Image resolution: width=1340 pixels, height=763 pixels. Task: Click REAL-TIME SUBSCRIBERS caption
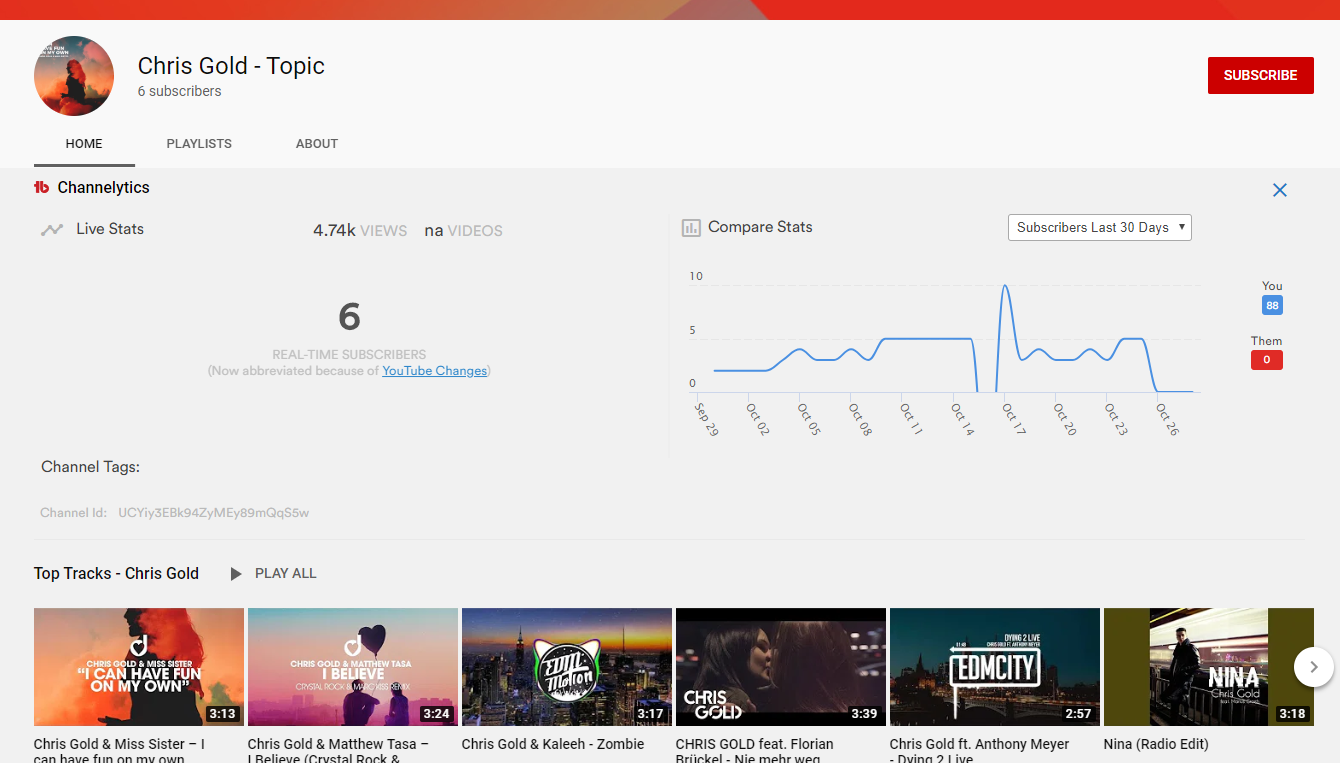point(349,355)
